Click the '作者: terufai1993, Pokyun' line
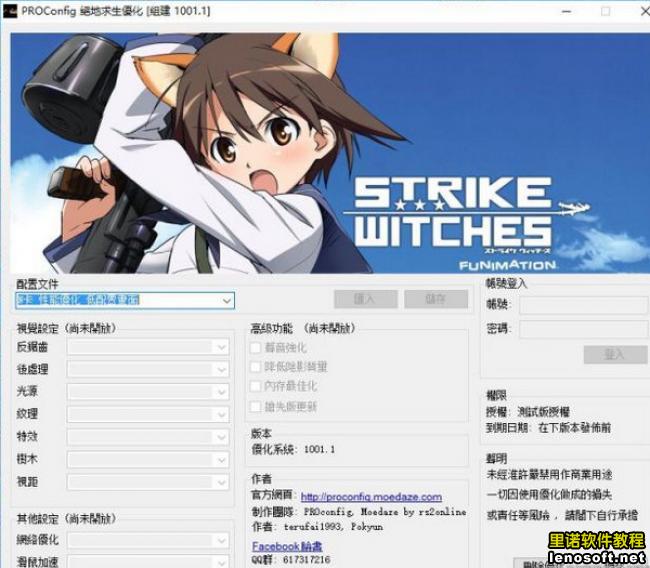The width and height of the screenshot is (650, 568). point(317,527)
